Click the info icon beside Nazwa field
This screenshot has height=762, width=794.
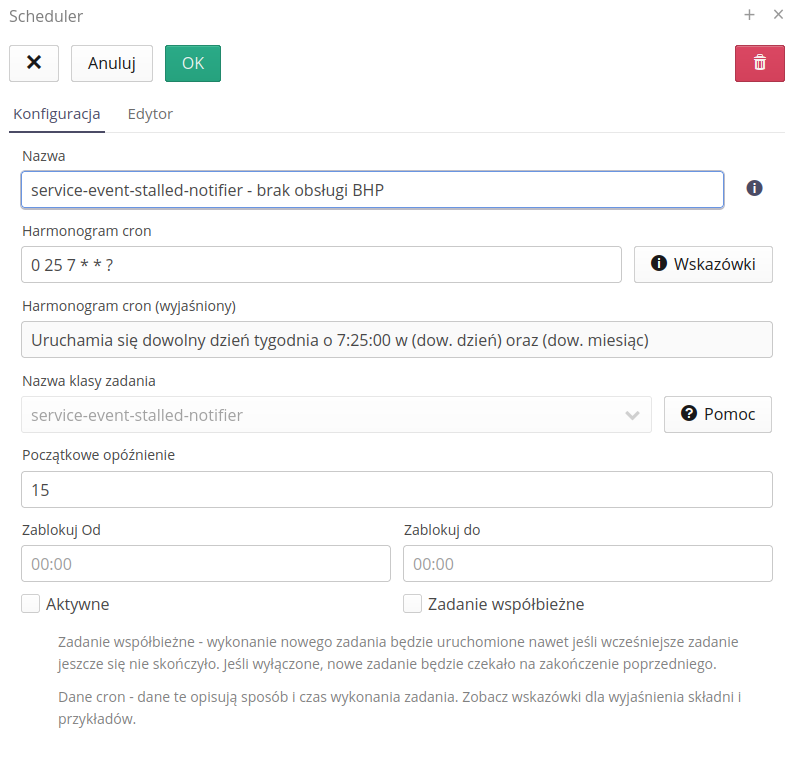(x=755, y=188)
